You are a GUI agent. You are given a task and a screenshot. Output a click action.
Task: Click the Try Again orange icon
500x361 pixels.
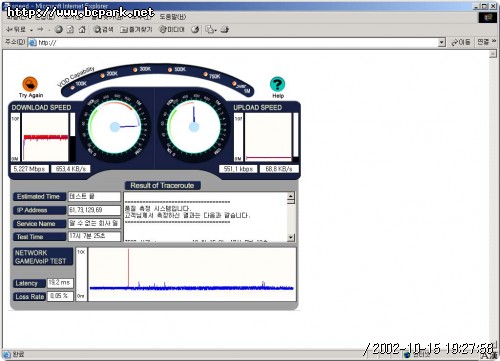(30, 84)
